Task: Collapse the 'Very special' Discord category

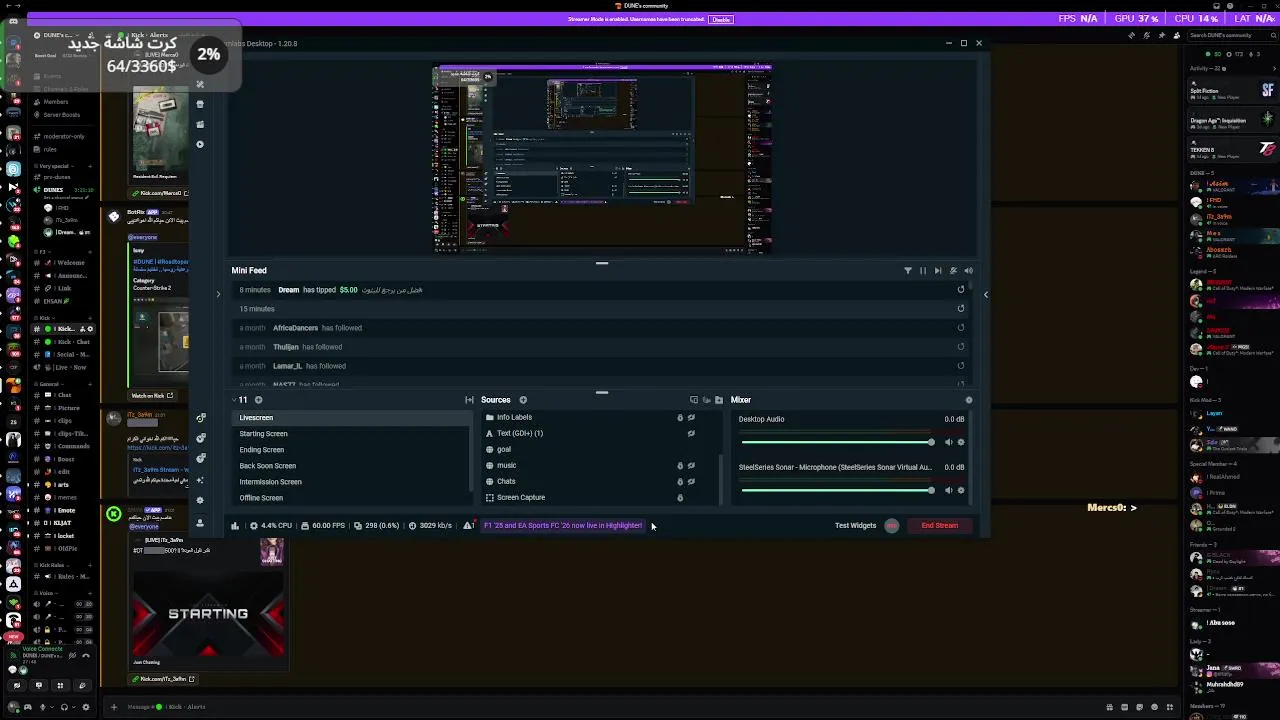Action: coord(54,166)
